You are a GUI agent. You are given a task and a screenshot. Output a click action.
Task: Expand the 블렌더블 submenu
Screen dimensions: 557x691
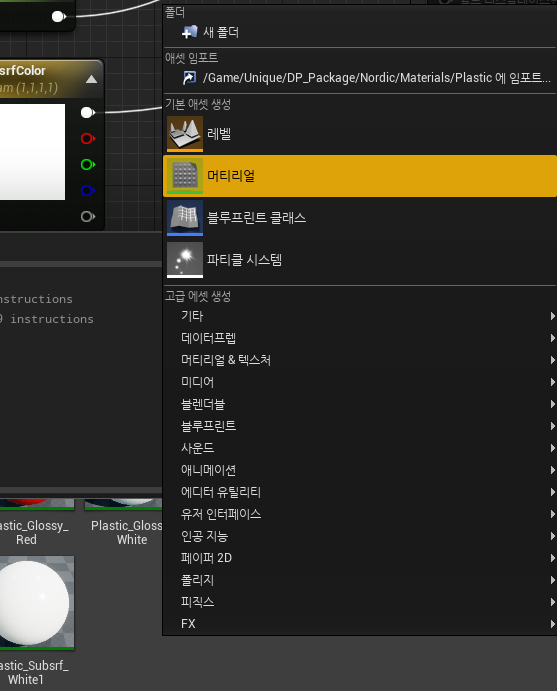(x=360, y=404)
